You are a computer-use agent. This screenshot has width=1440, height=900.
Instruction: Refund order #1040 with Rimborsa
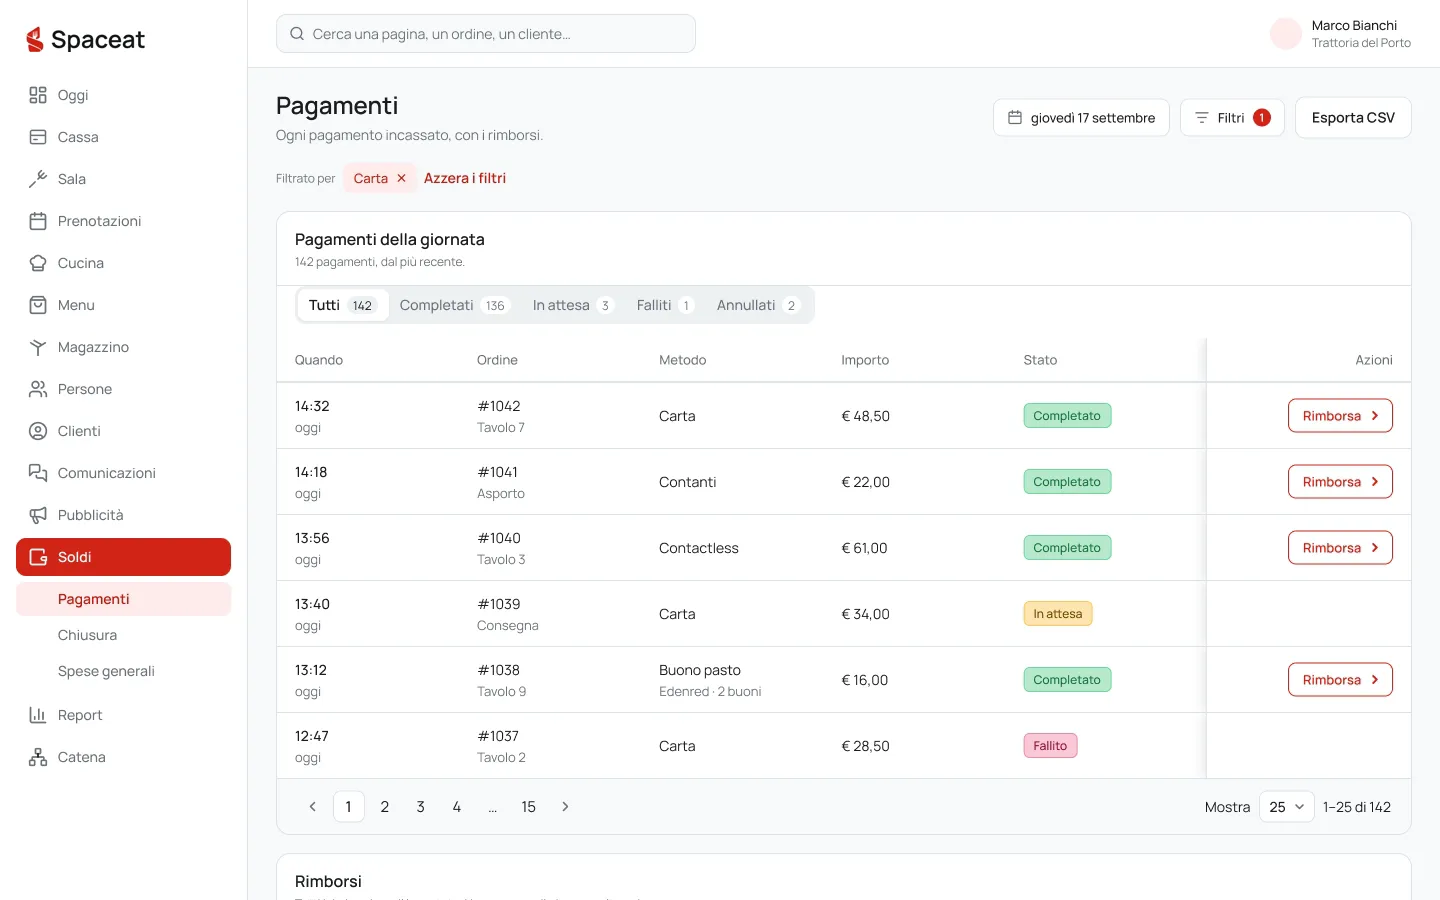coord(1340,548)
